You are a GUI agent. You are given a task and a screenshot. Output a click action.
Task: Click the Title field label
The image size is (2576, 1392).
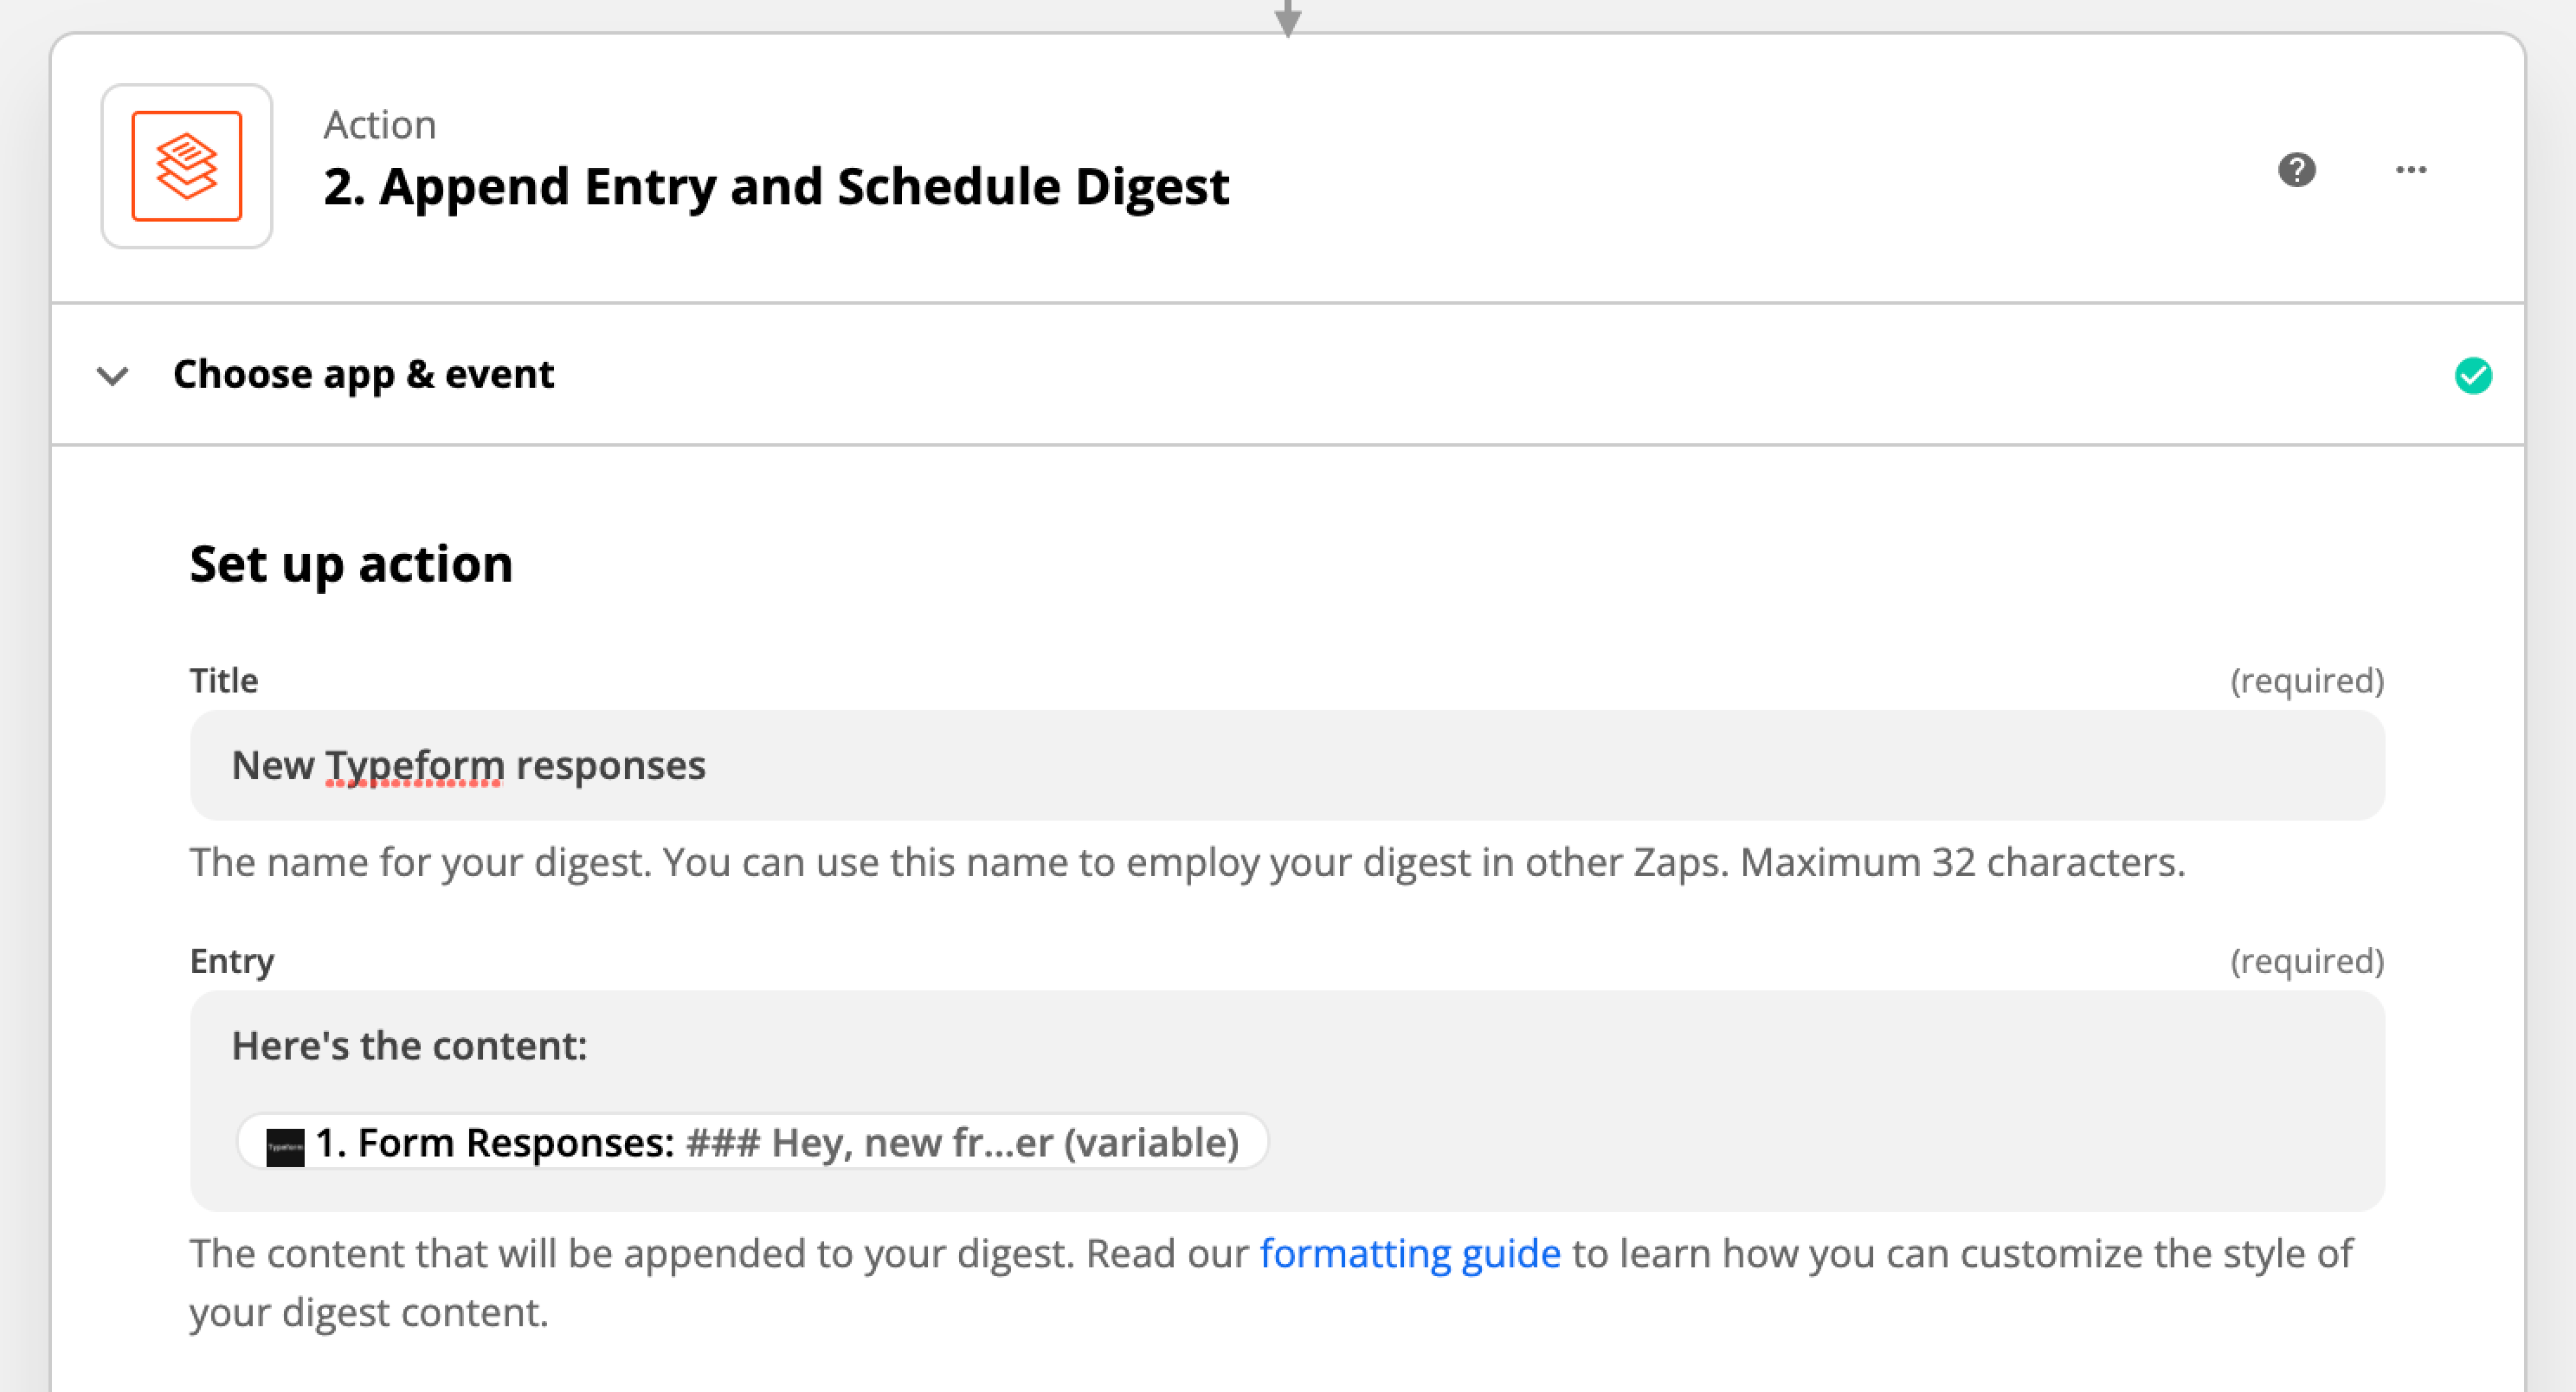point(224,680)
